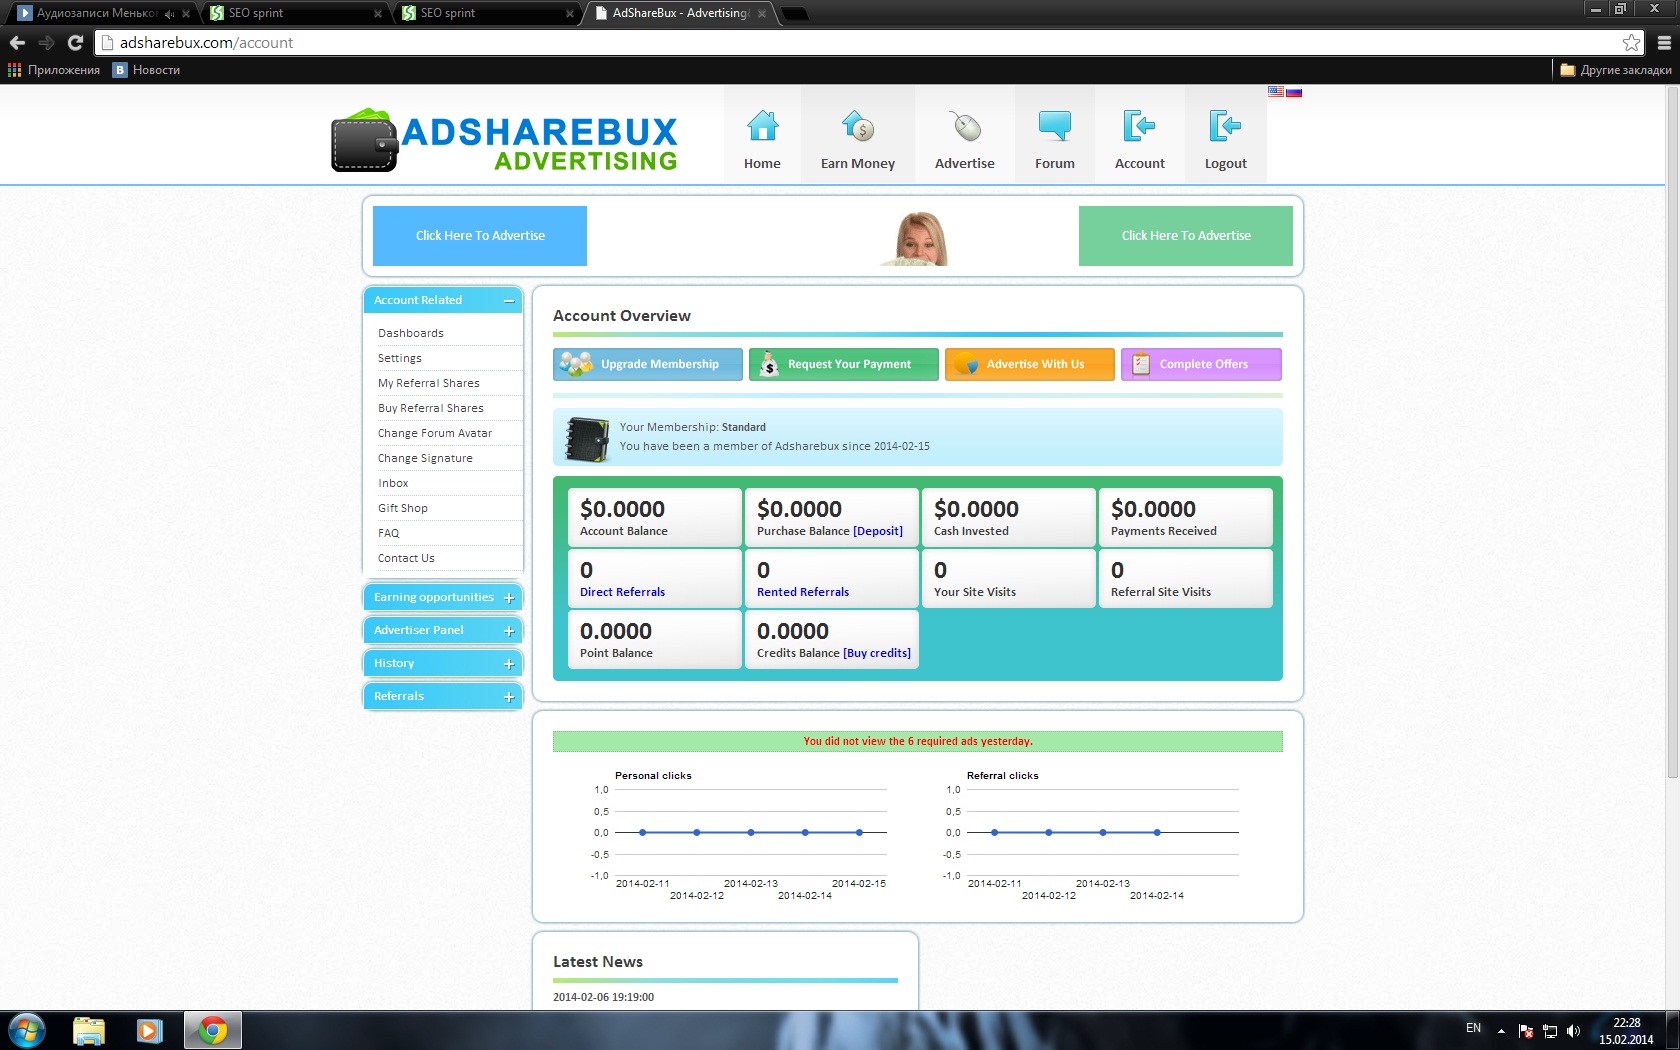
Task: Open Inbox in the sidebar
Action: click(393, 483)
